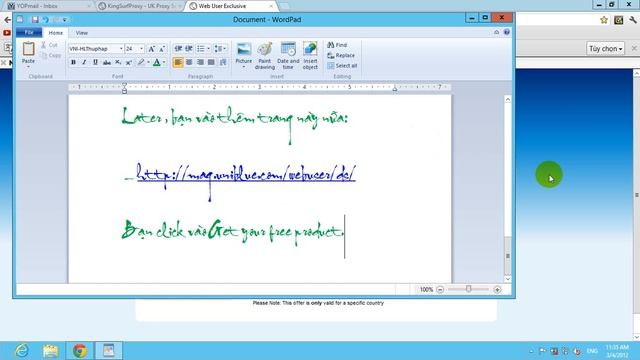Switch to KingSurfProxy browser tab

point(140,6)
